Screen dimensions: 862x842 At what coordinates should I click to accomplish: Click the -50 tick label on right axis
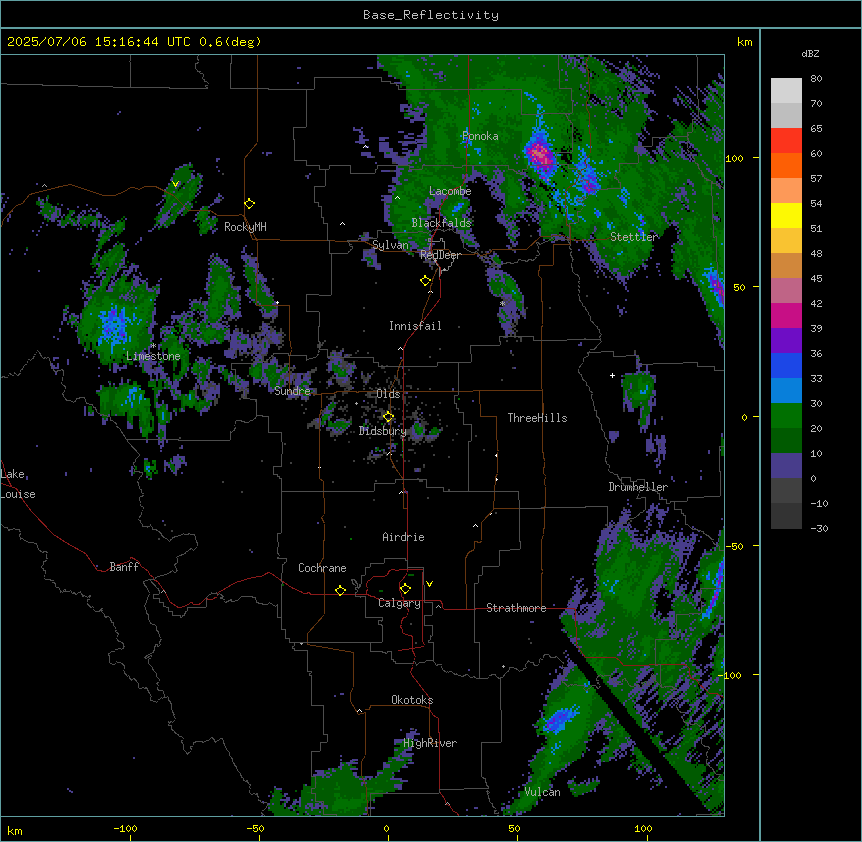tap(734, 546)
